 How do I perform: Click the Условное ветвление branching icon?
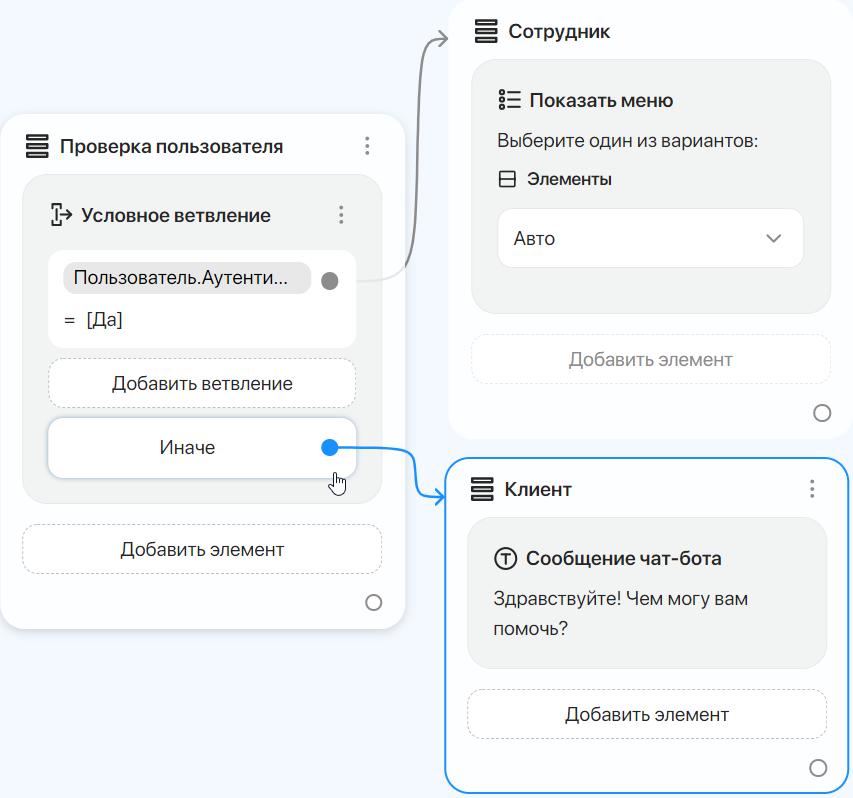coord(62,215)
